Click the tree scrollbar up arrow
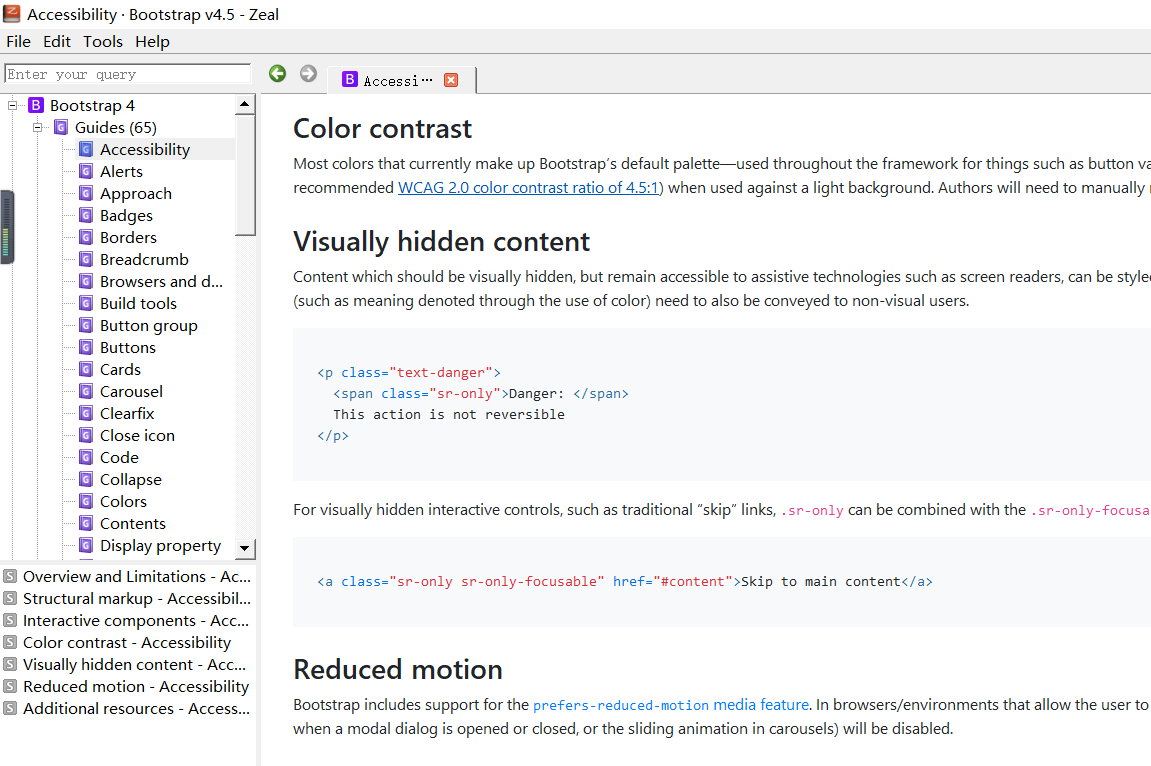 (244, 105)
